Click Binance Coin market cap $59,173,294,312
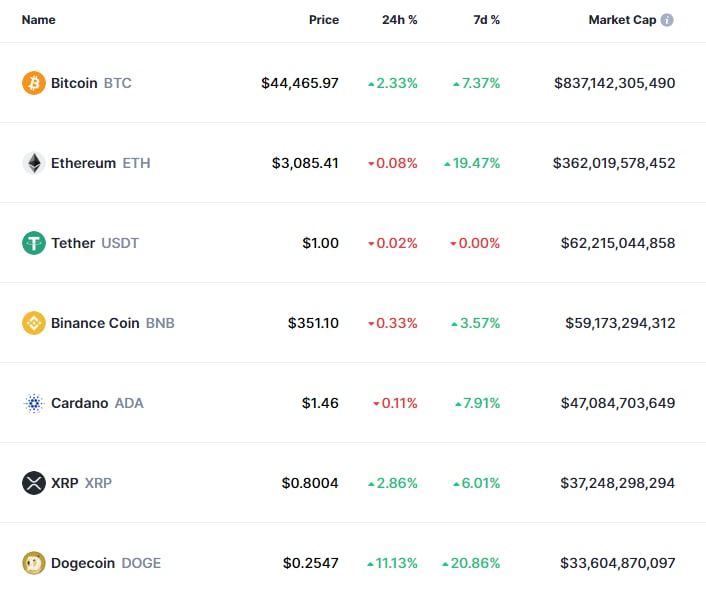Viewport: 706px width, 595px height. pos(620,323)
